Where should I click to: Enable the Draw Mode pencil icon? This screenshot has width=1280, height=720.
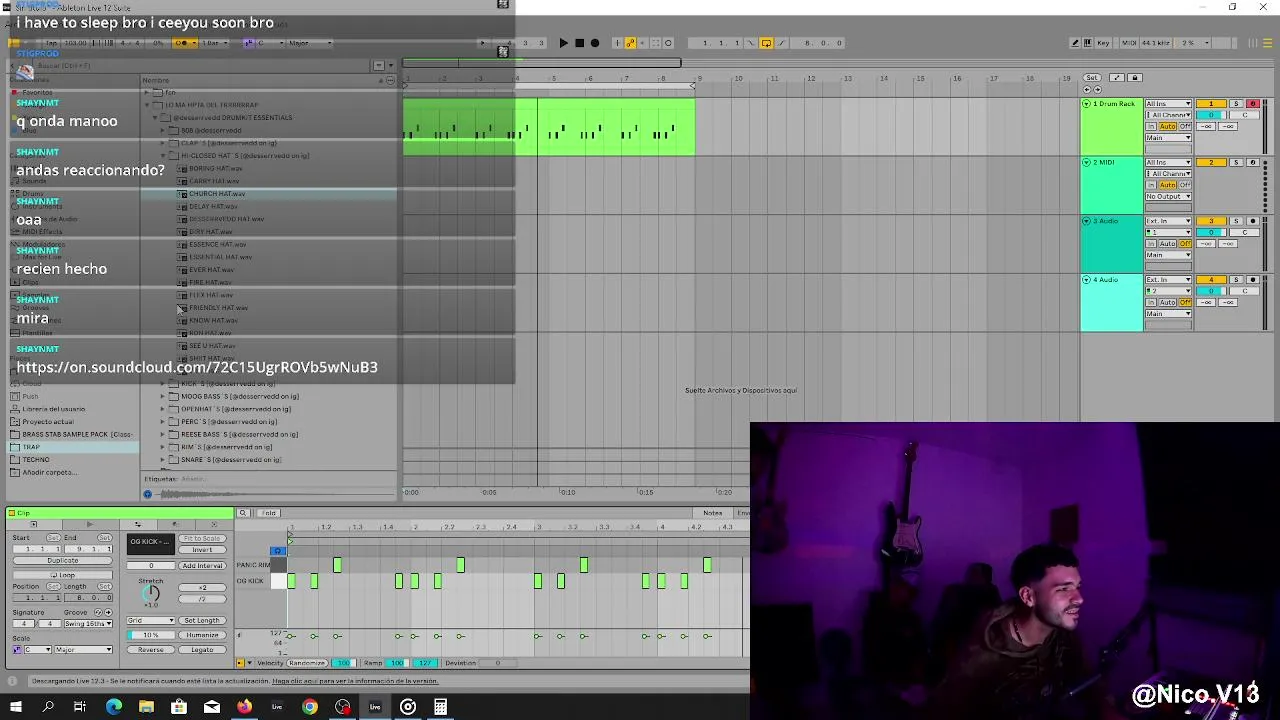pos(1075,43)
